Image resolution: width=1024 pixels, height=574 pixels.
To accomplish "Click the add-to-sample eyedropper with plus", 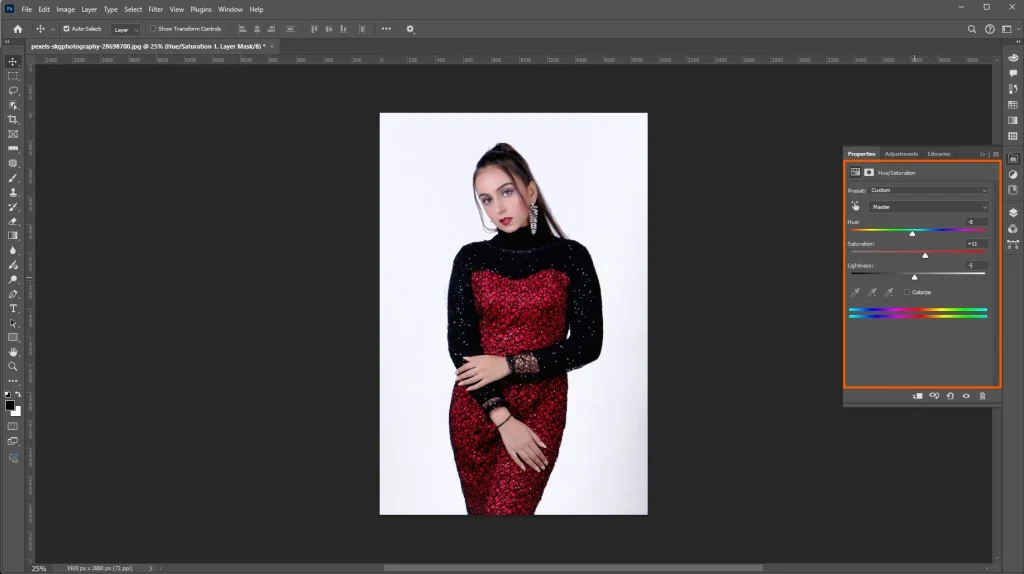I will coord(872,293).
